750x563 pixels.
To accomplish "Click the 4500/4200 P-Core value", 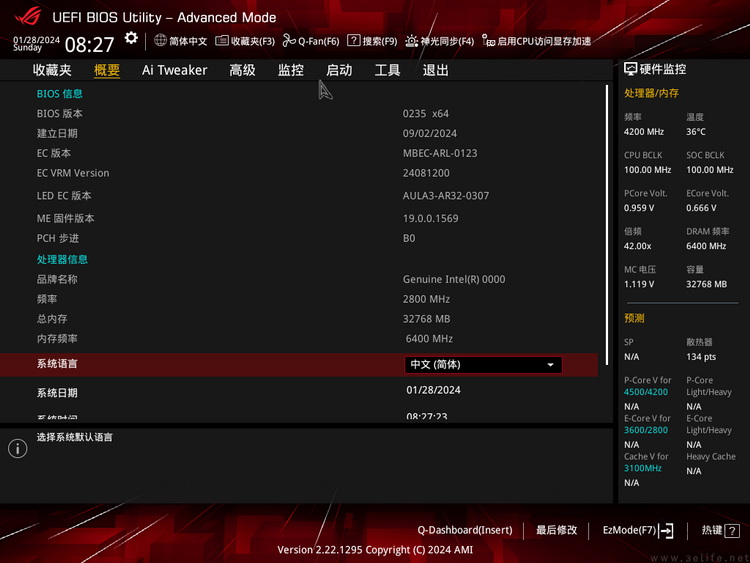I will 645,392.
